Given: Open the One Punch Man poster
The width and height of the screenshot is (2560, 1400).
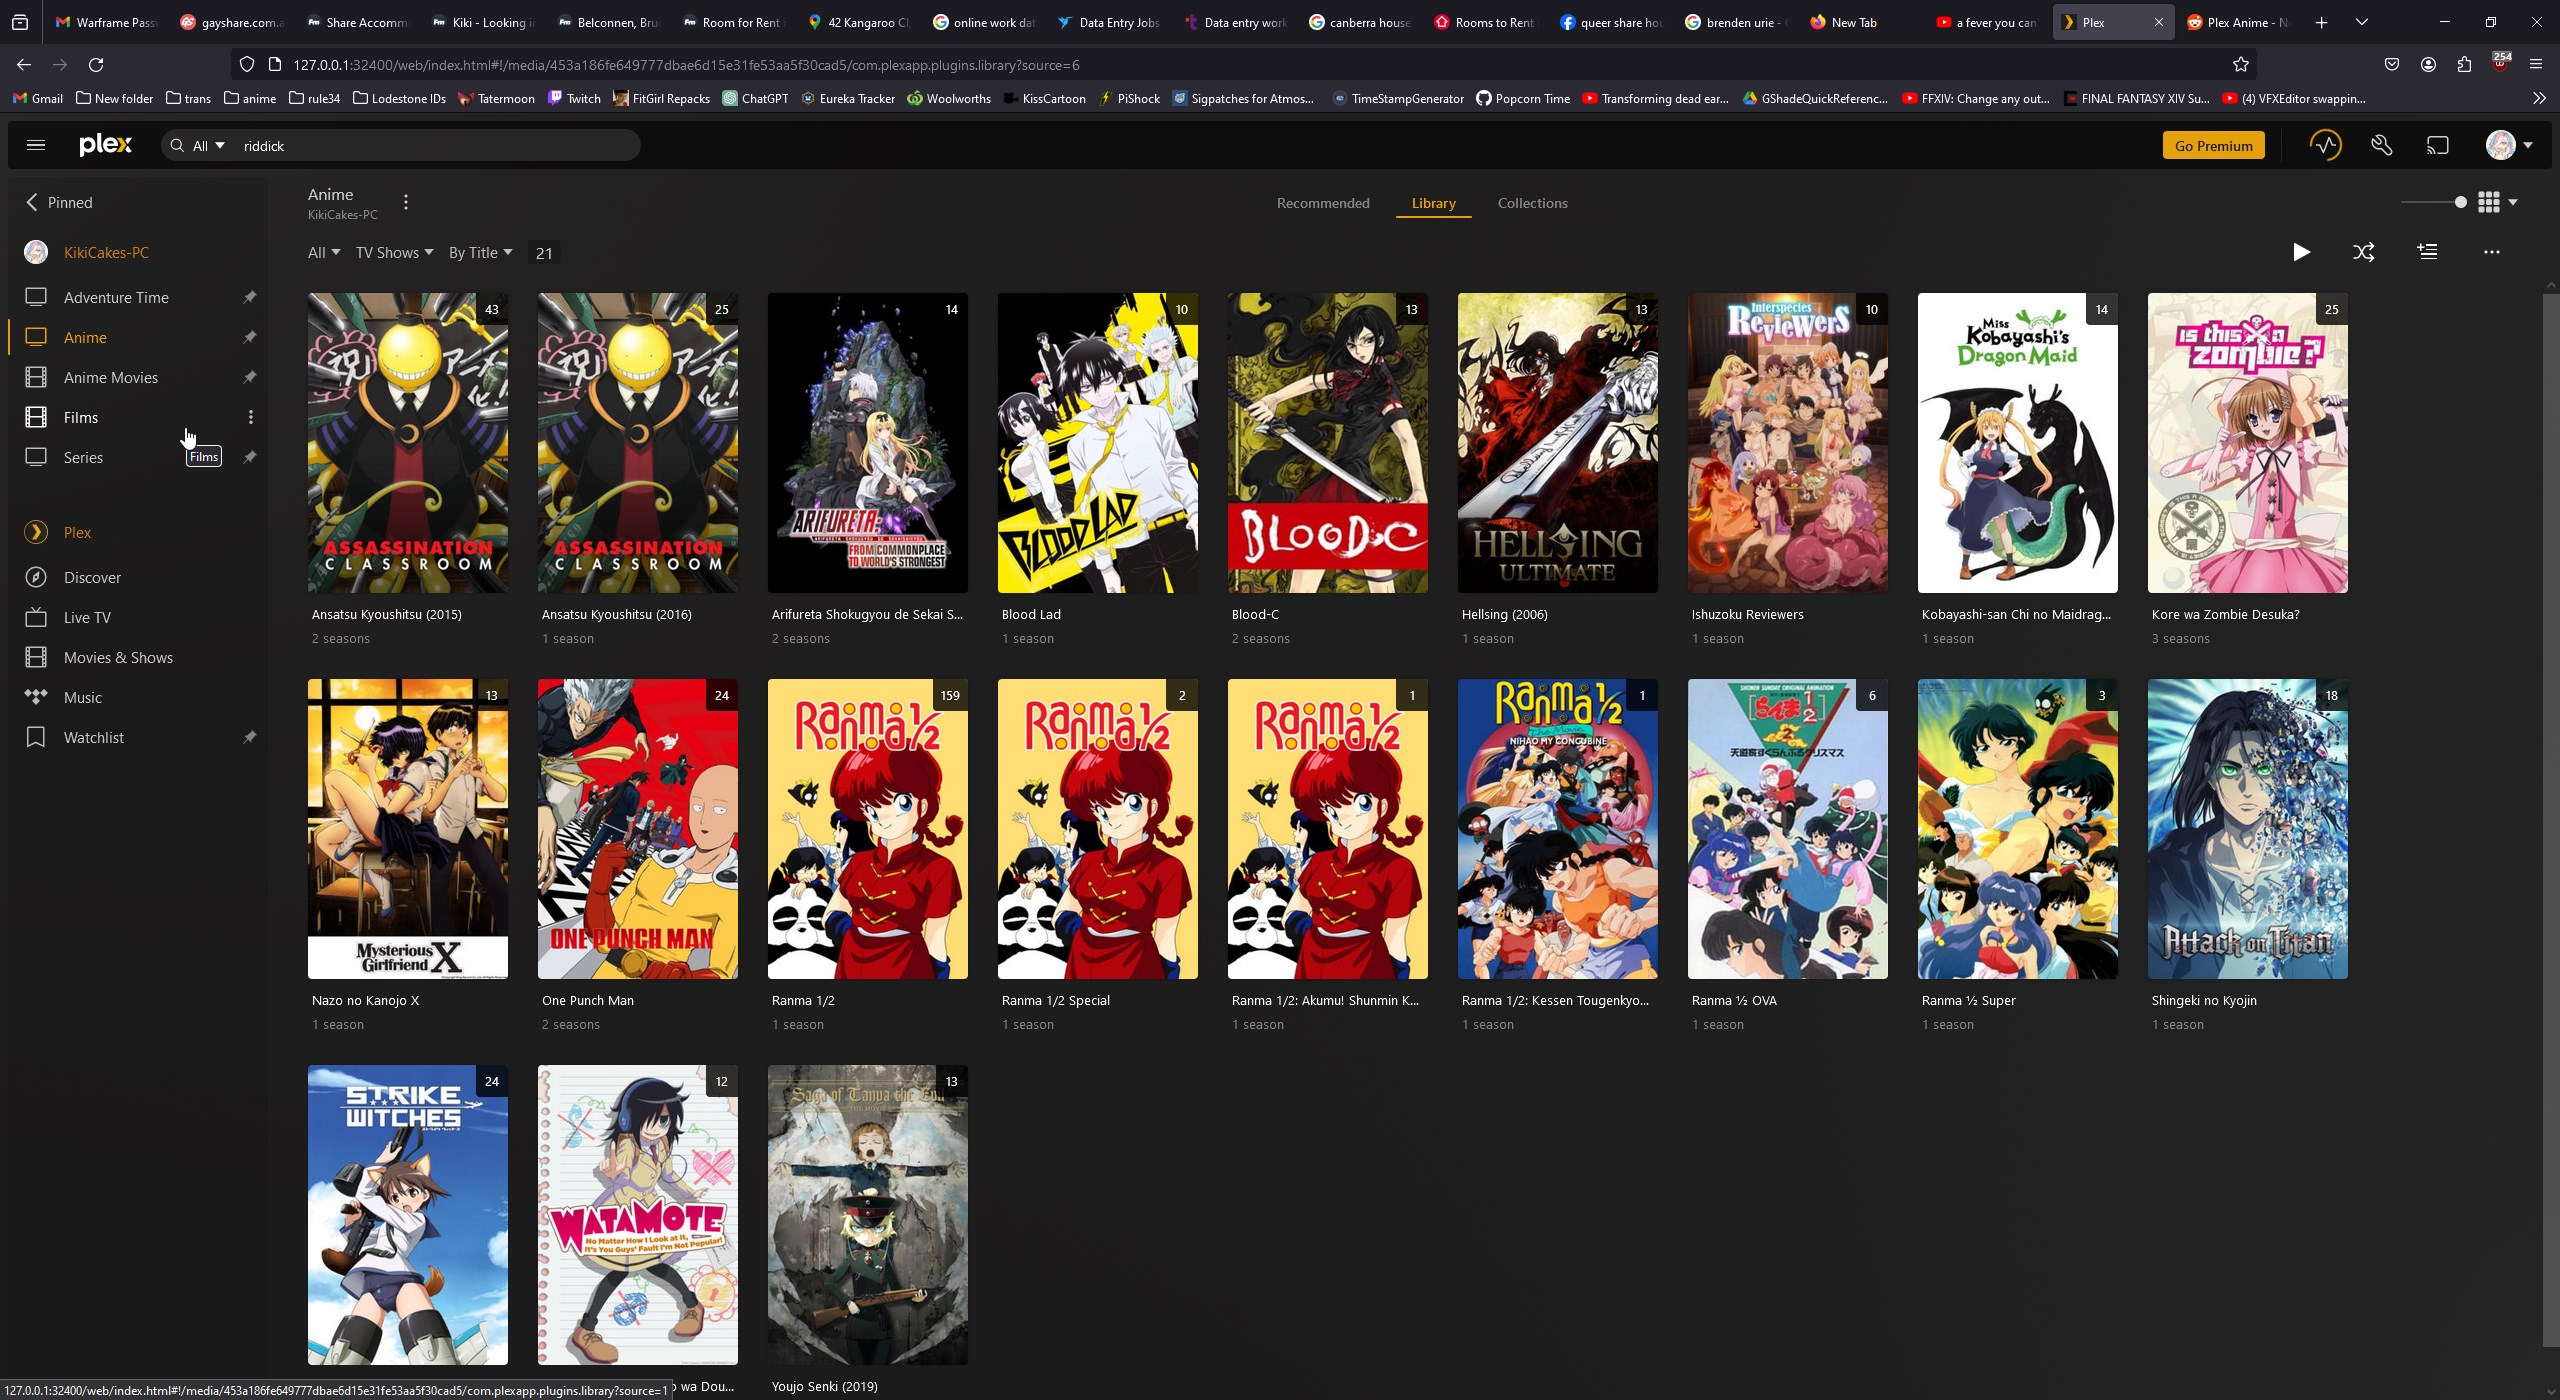Looking at the screenshot, I should coord(637,829).
